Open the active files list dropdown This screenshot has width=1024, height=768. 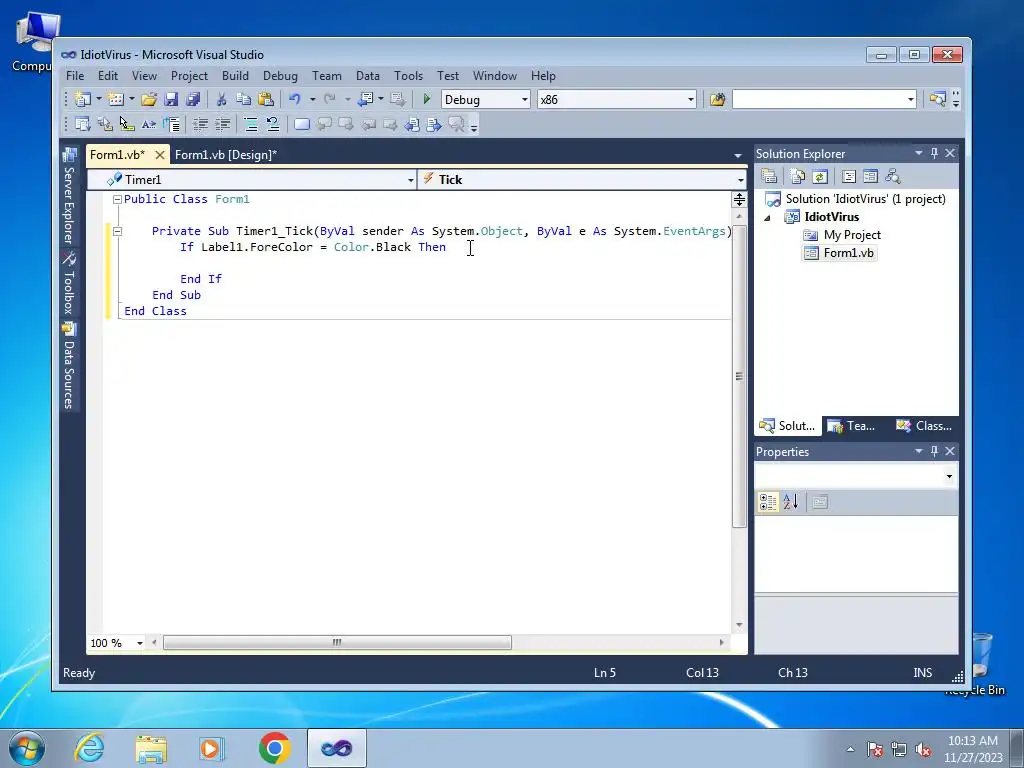[x=738, y=155]
